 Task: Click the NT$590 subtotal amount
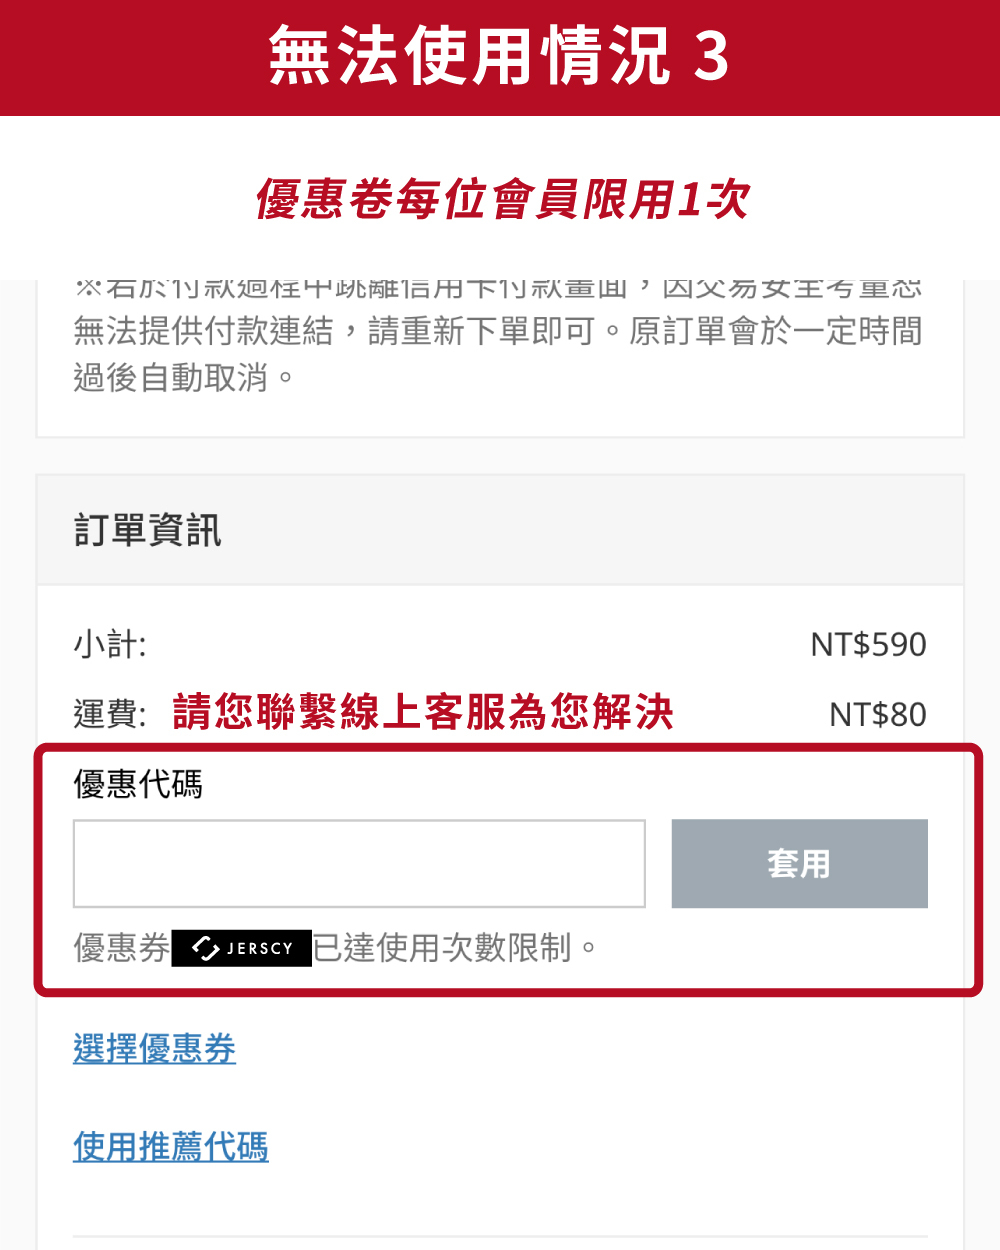pyautogui.click(x=868, y=645)
